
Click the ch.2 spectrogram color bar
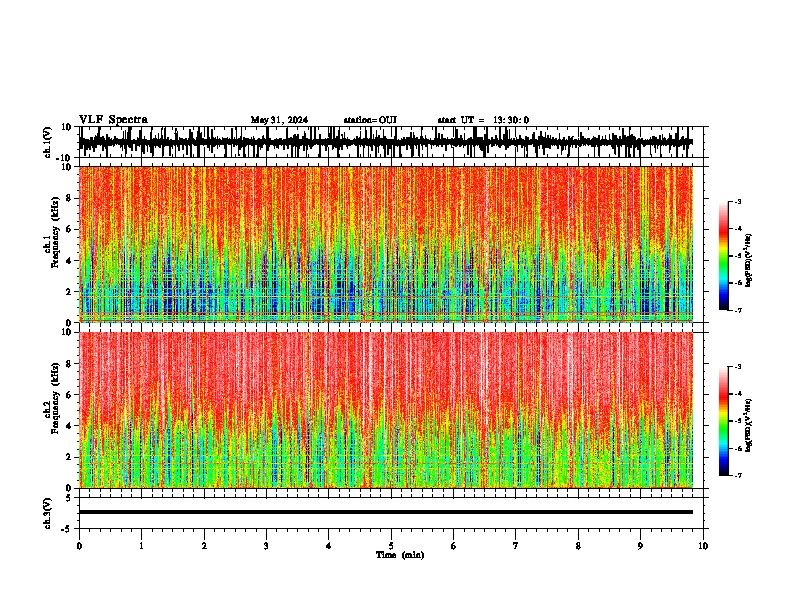724,421
